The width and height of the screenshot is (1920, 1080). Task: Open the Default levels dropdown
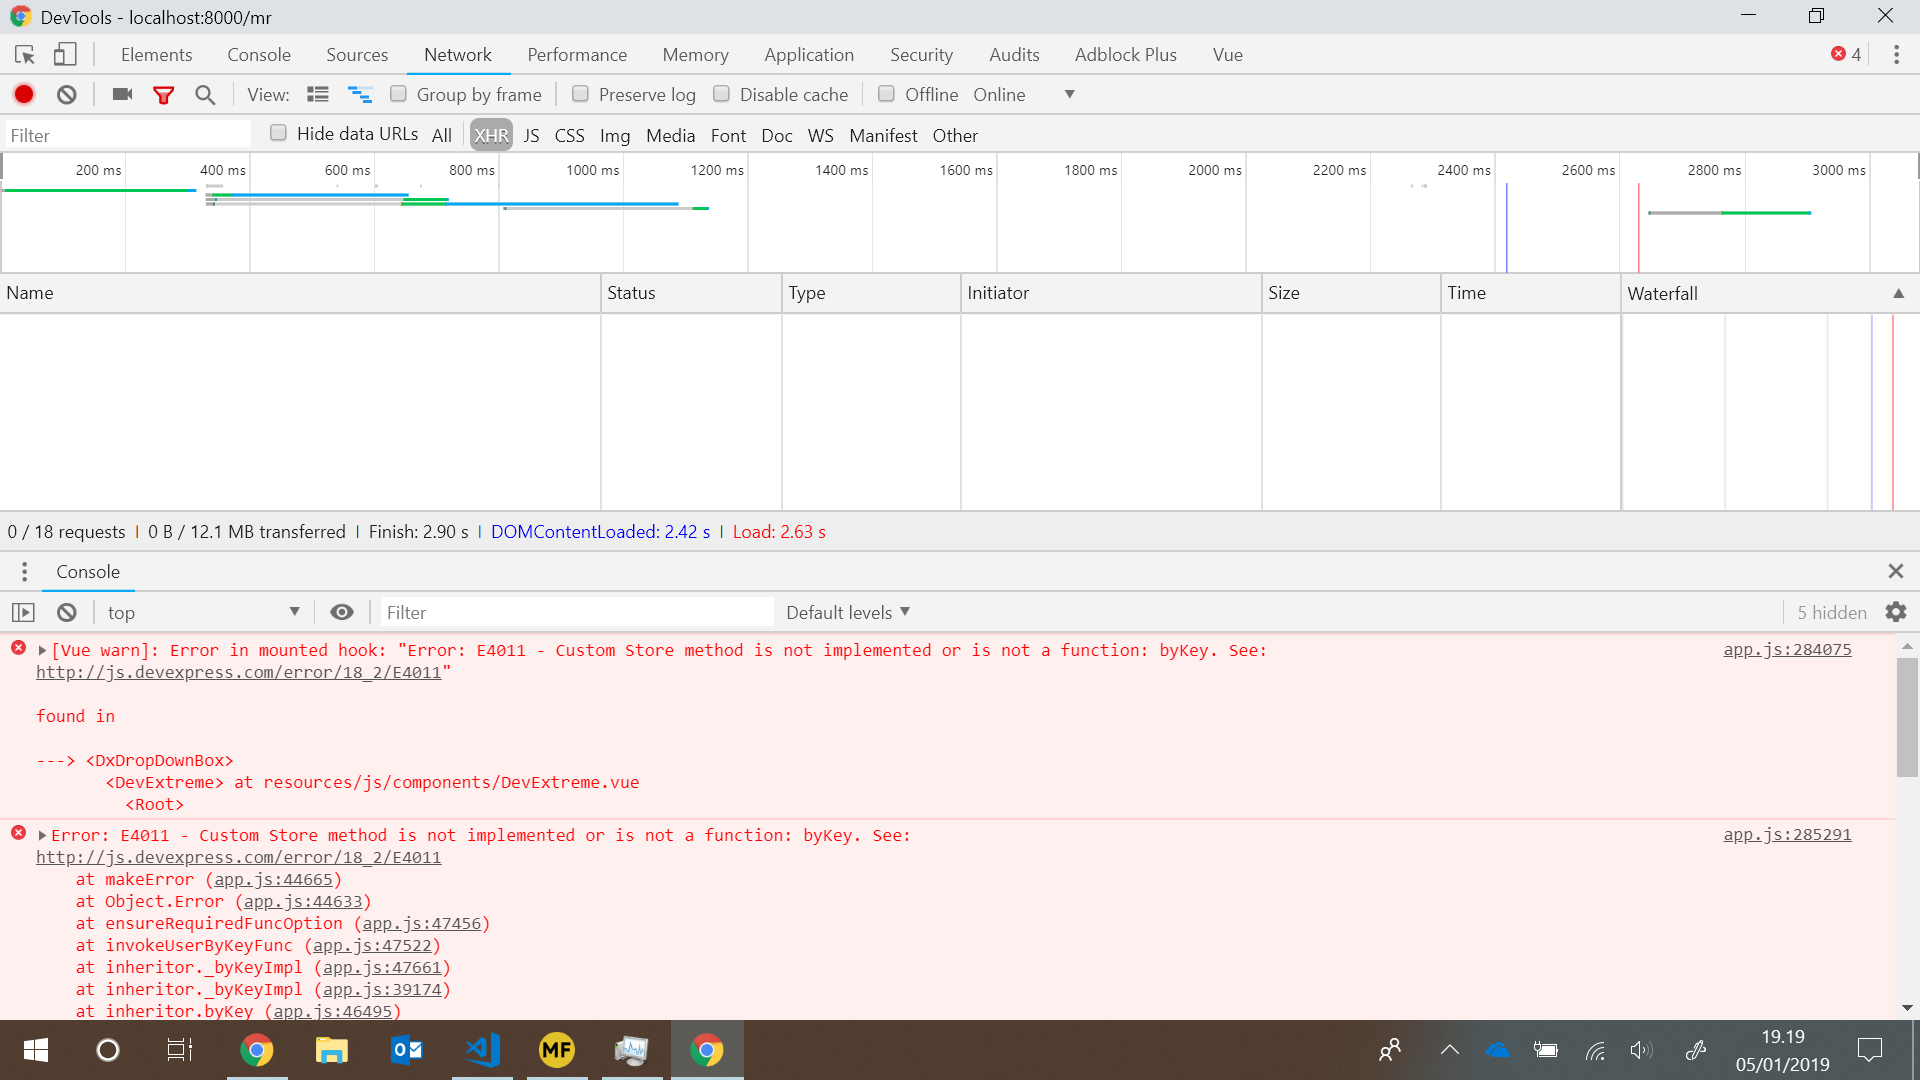pos(847,612)
